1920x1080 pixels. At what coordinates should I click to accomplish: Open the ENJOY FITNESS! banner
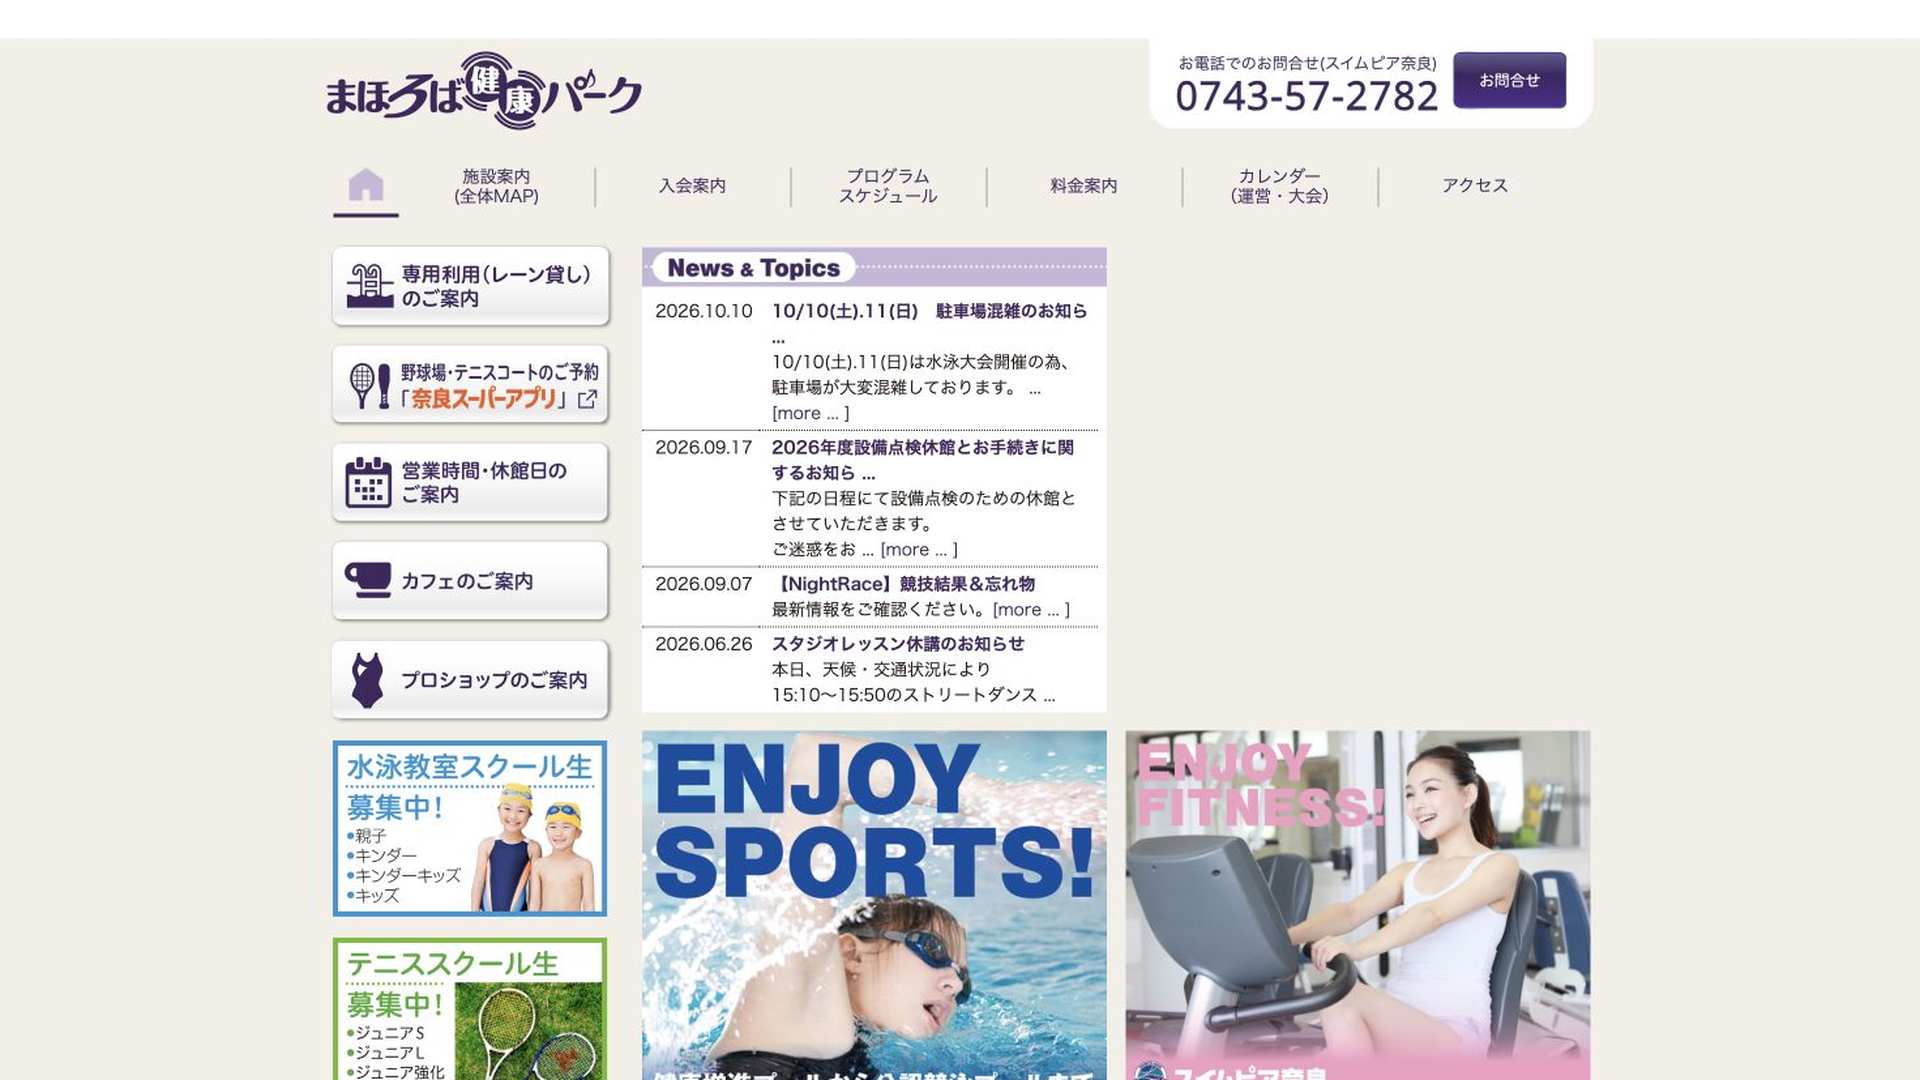(x=1357, y=905)
